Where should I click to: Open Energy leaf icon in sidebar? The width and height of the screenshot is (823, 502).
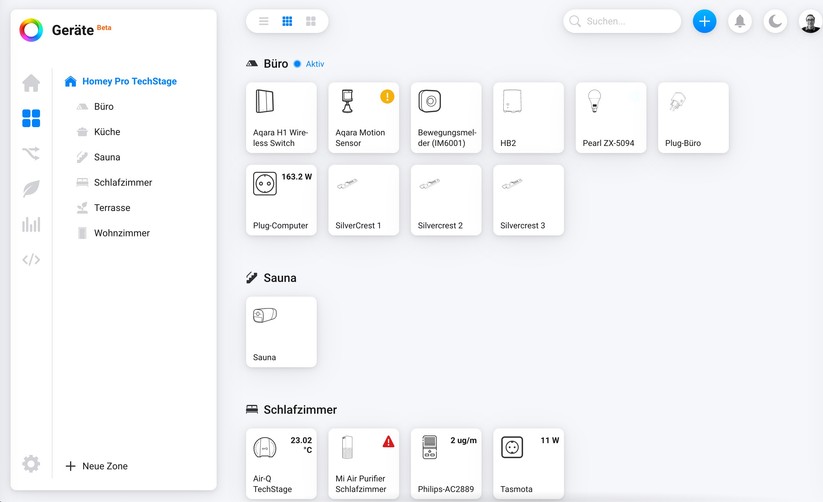(31, 189)
